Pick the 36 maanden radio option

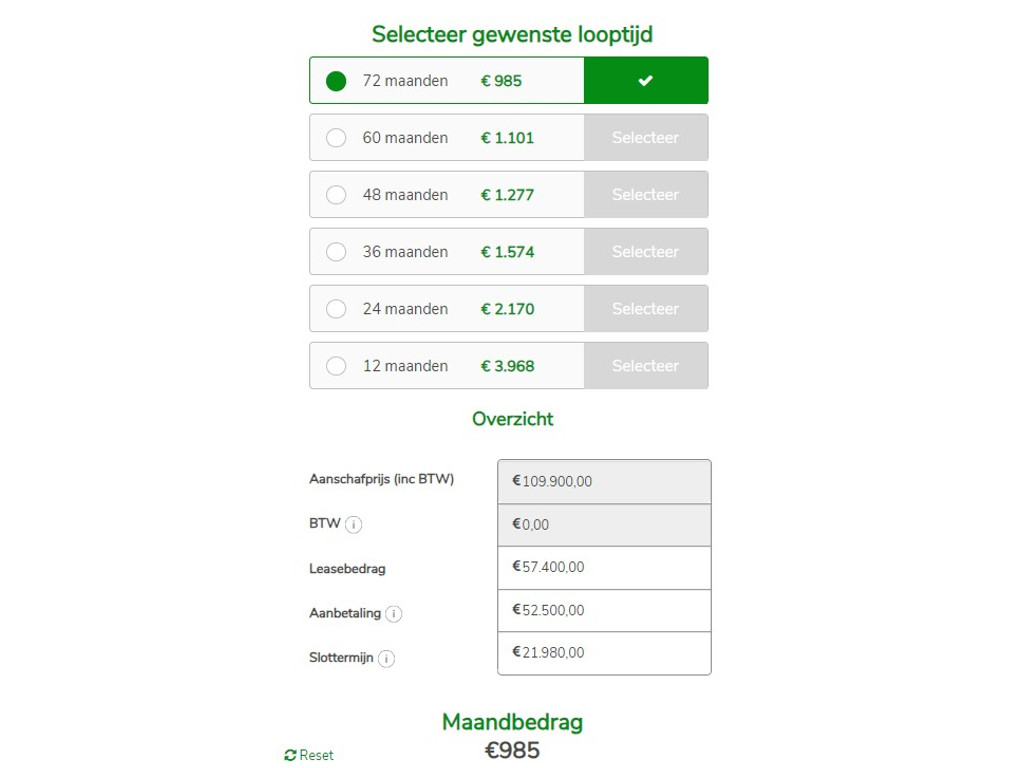[336, 251]
